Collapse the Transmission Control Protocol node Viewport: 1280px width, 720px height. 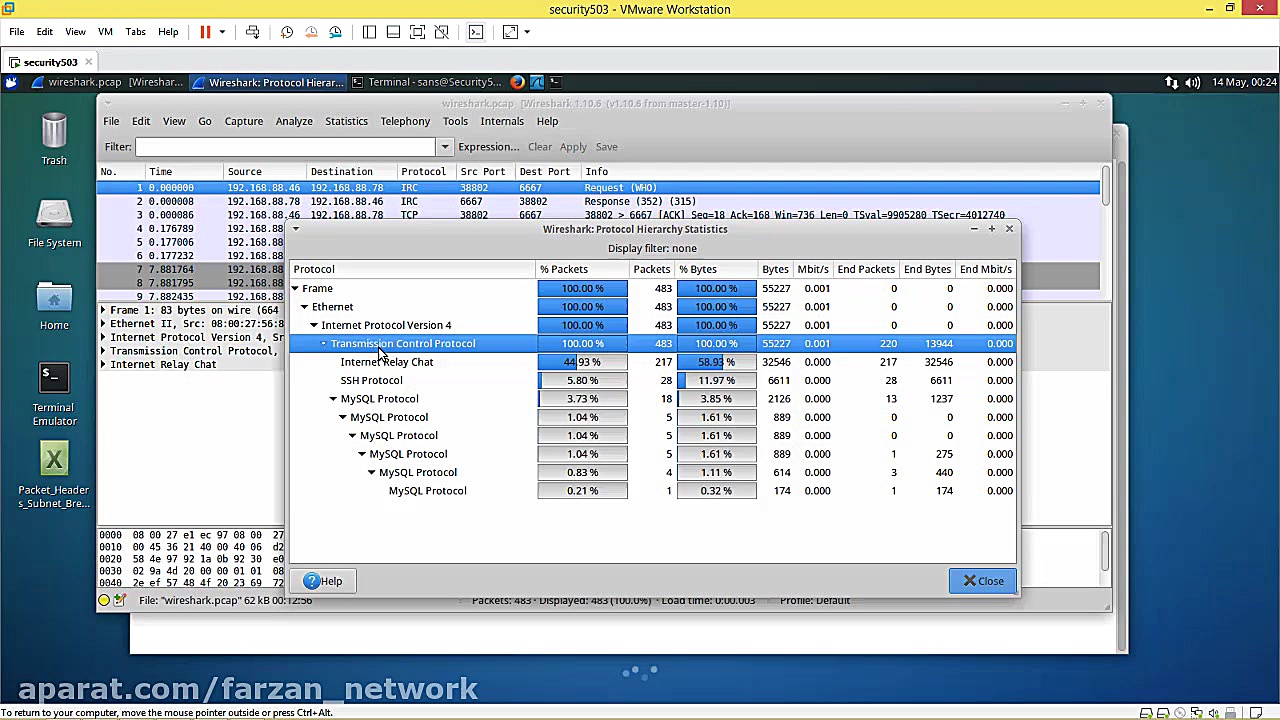pos(323,344)
